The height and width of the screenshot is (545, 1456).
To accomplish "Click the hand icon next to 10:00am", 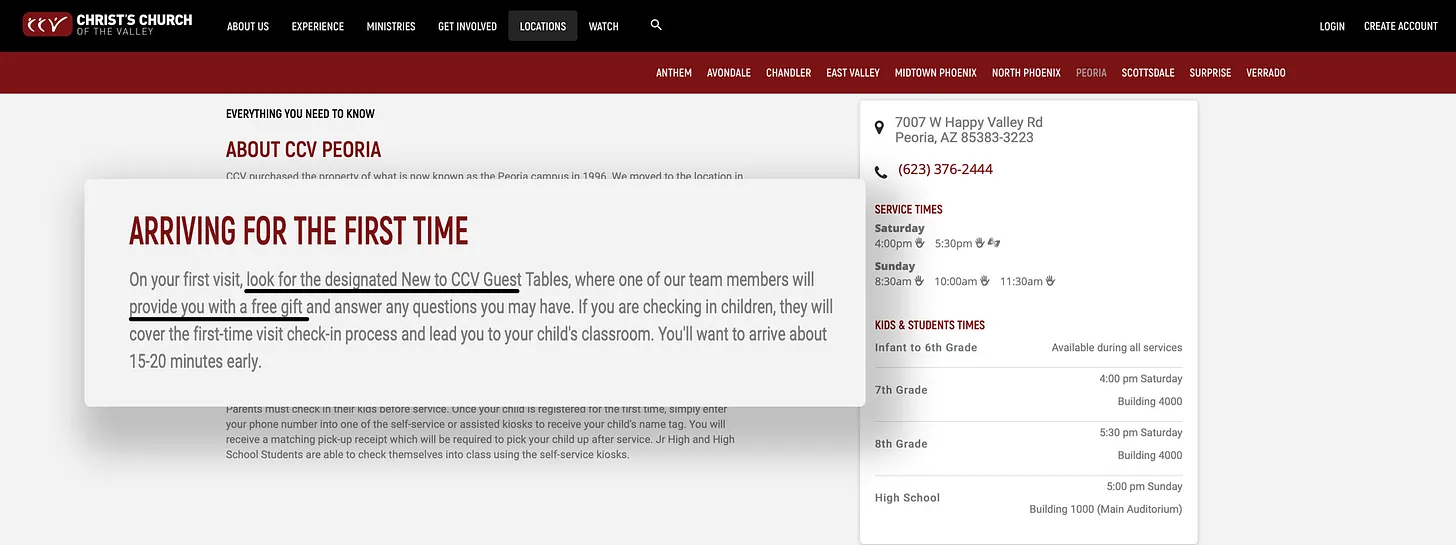I will tap(985, 281).
